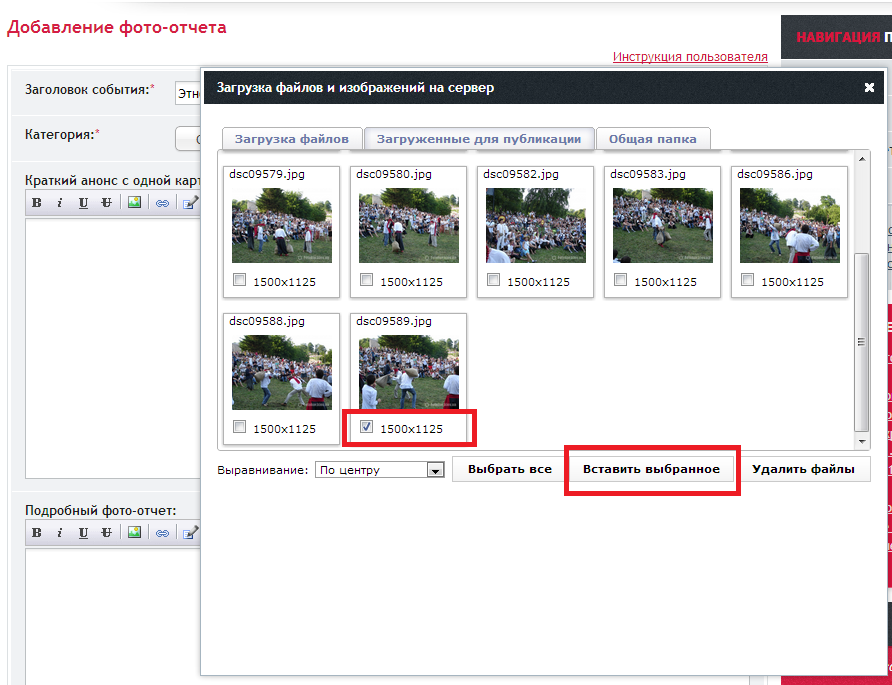Open the Выравнивание alignment dropdown
The height and width of the screenshot is (685, 892).
click(435, 470)
